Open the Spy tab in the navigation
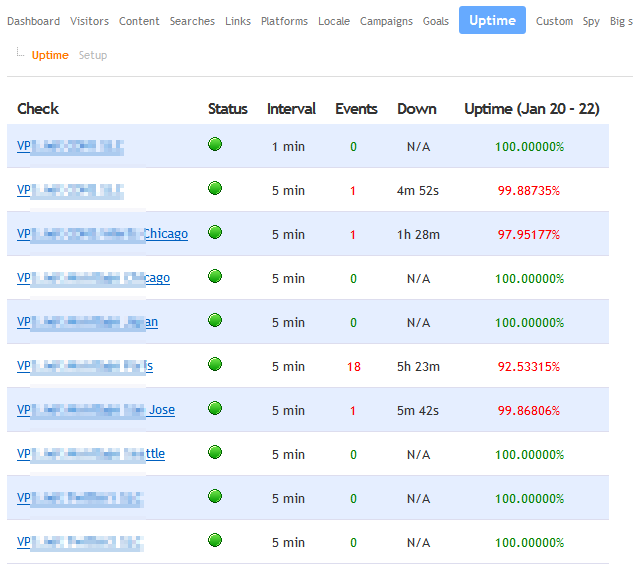 coord(592,21)
